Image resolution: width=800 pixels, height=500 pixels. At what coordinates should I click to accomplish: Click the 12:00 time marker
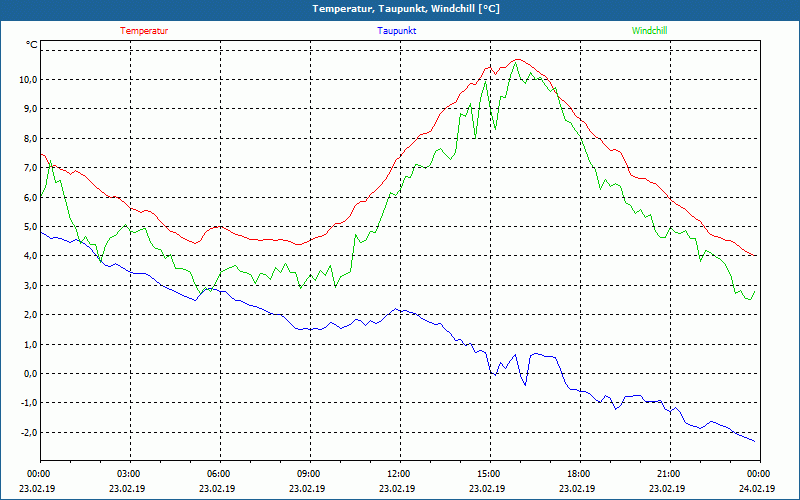pos(399,474)
